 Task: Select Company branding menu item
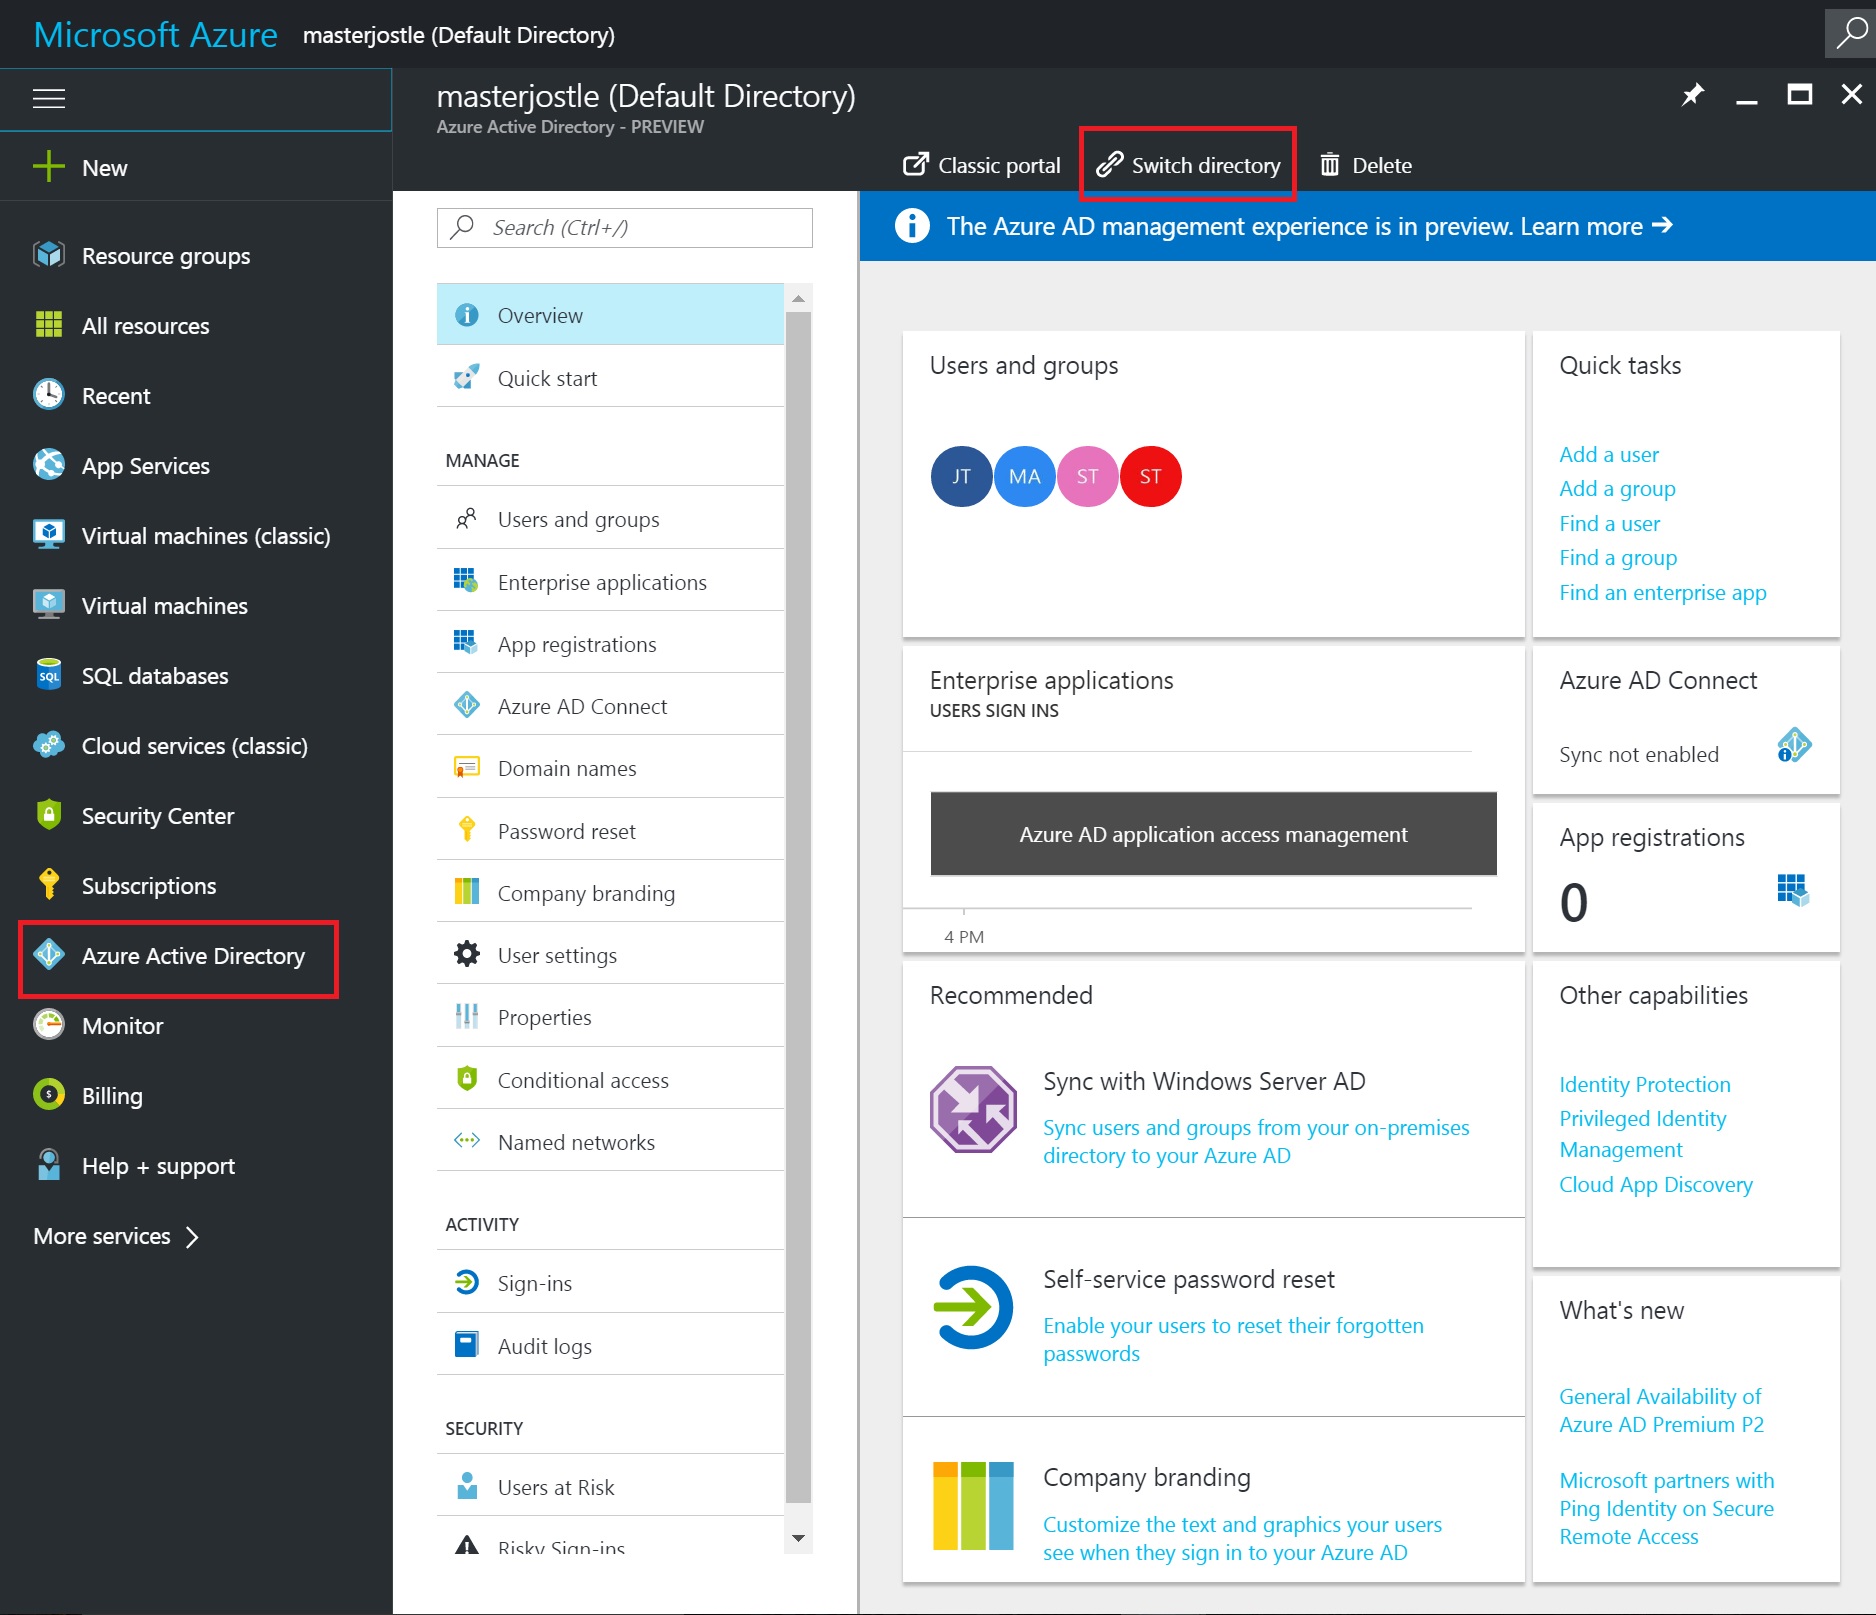point(610,893)
